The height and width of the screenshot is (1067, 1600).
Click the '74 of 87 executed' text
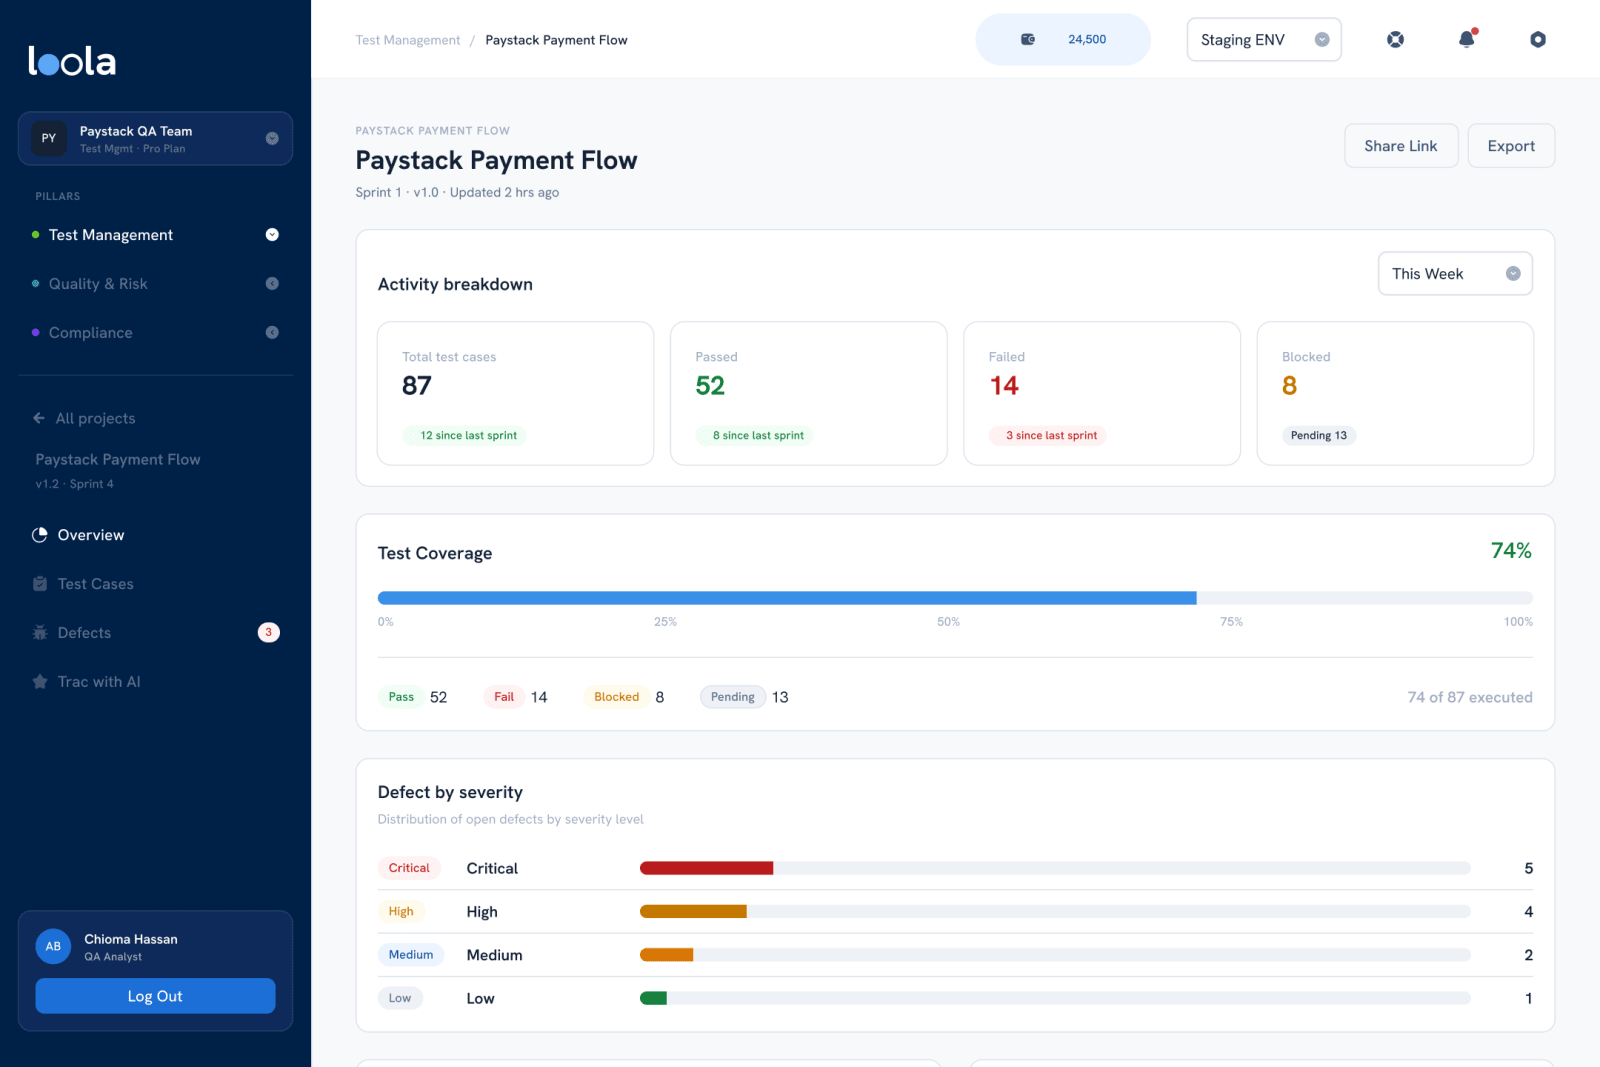[x=1470, y=697]
